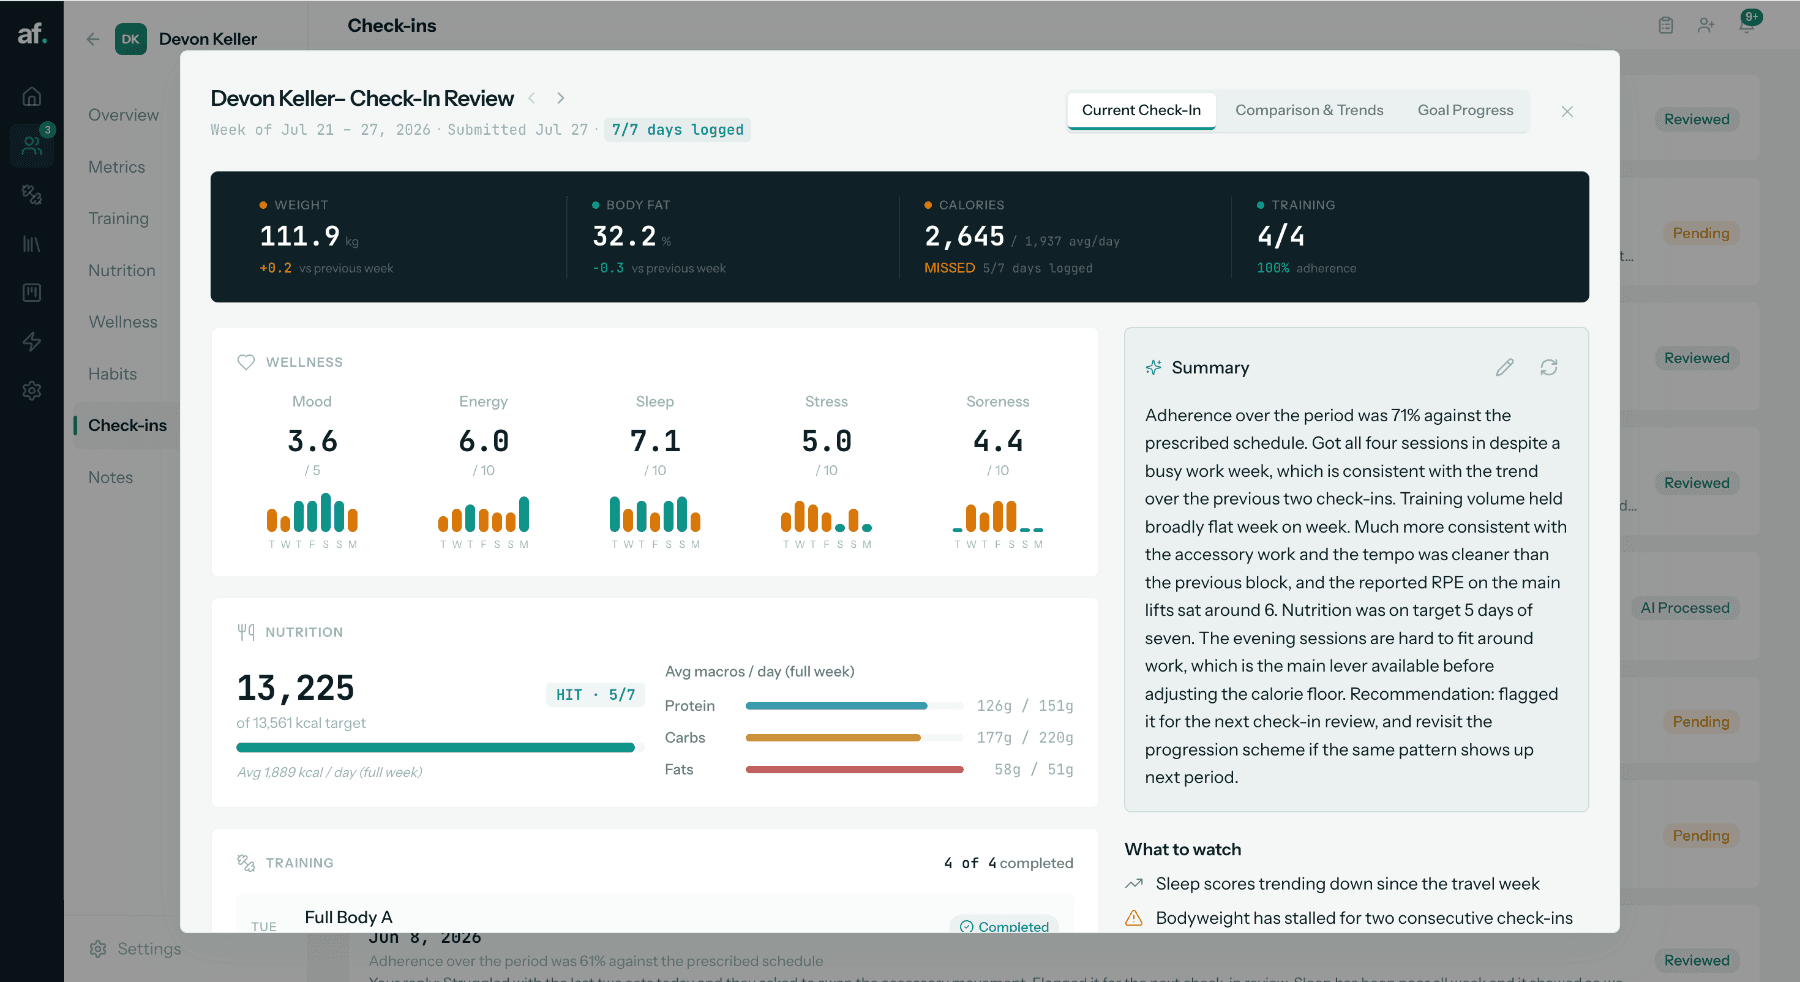Open Wellness in the client menu
Screen dimensions: 1800x982
pyautogui.click(x=123, y=322)
